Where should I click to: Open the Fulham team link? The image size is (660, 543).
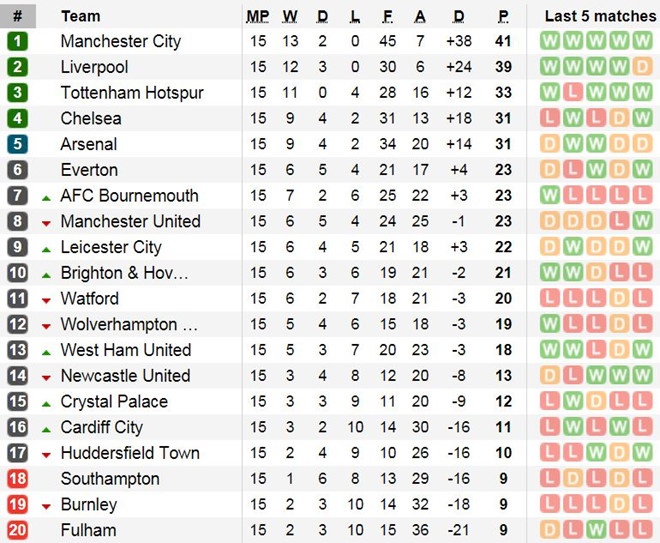88,530
